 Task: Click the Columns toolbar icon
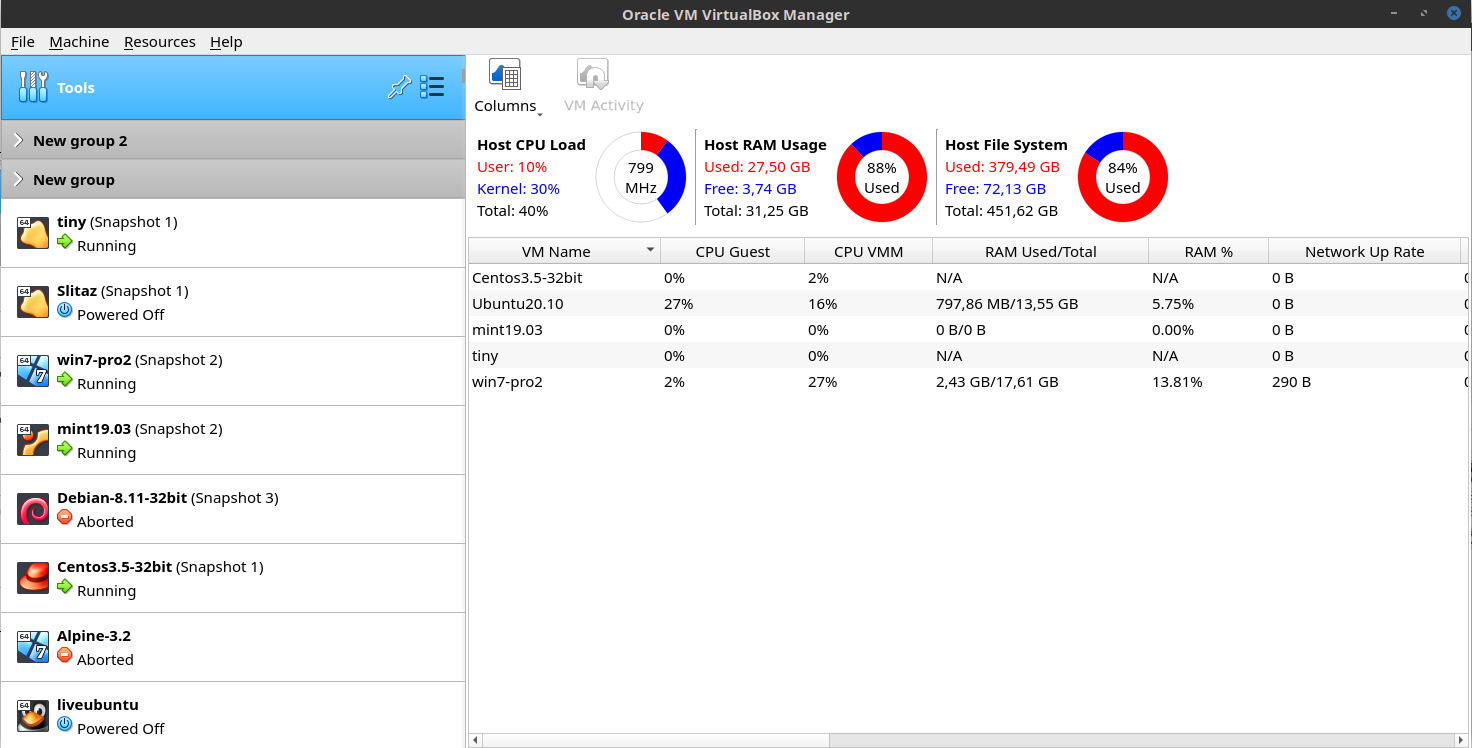505,75
